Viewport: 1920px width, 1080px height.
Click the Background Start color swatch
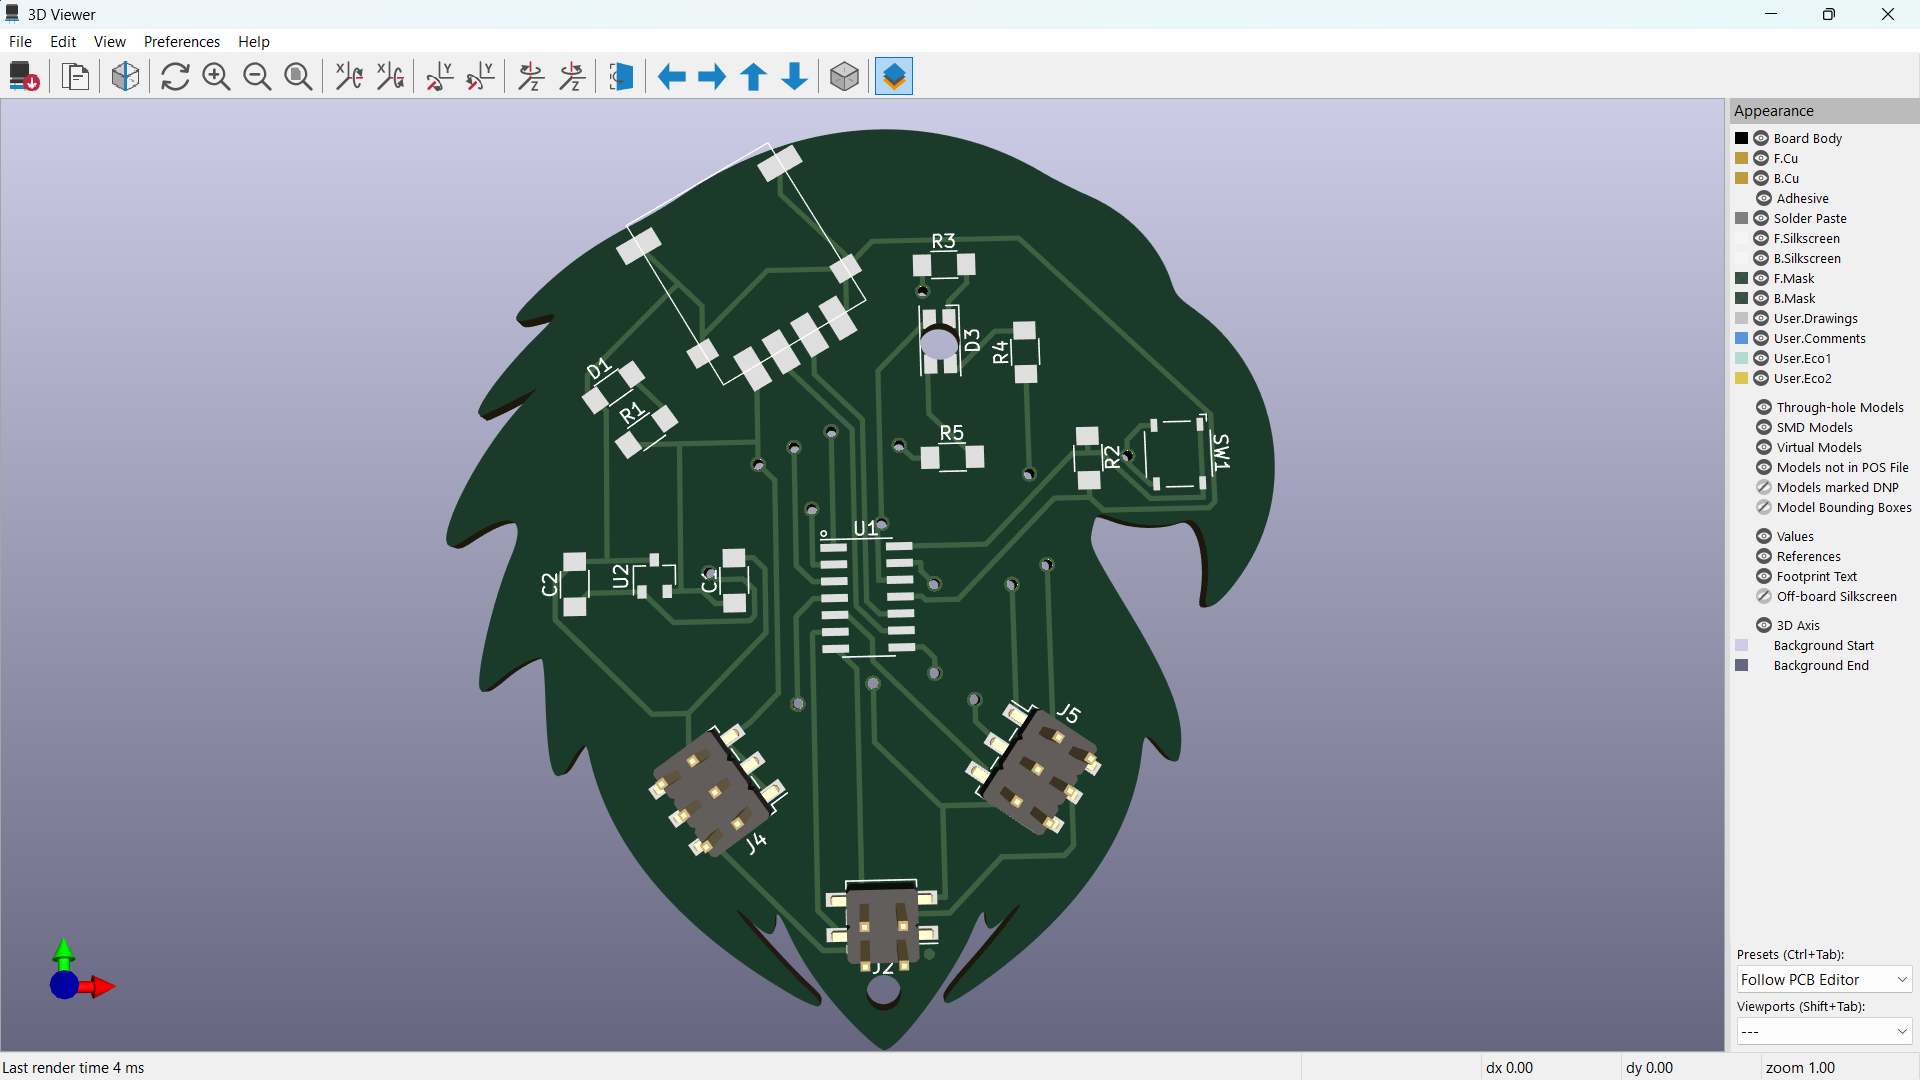click(x=1742, y=645)
